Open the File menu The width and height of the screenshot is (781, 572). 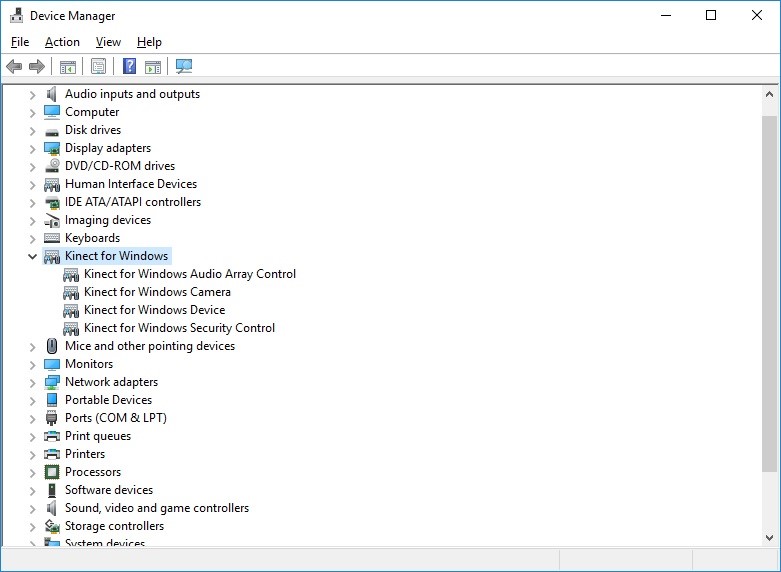pyautogui.click(x=20, y=42)
